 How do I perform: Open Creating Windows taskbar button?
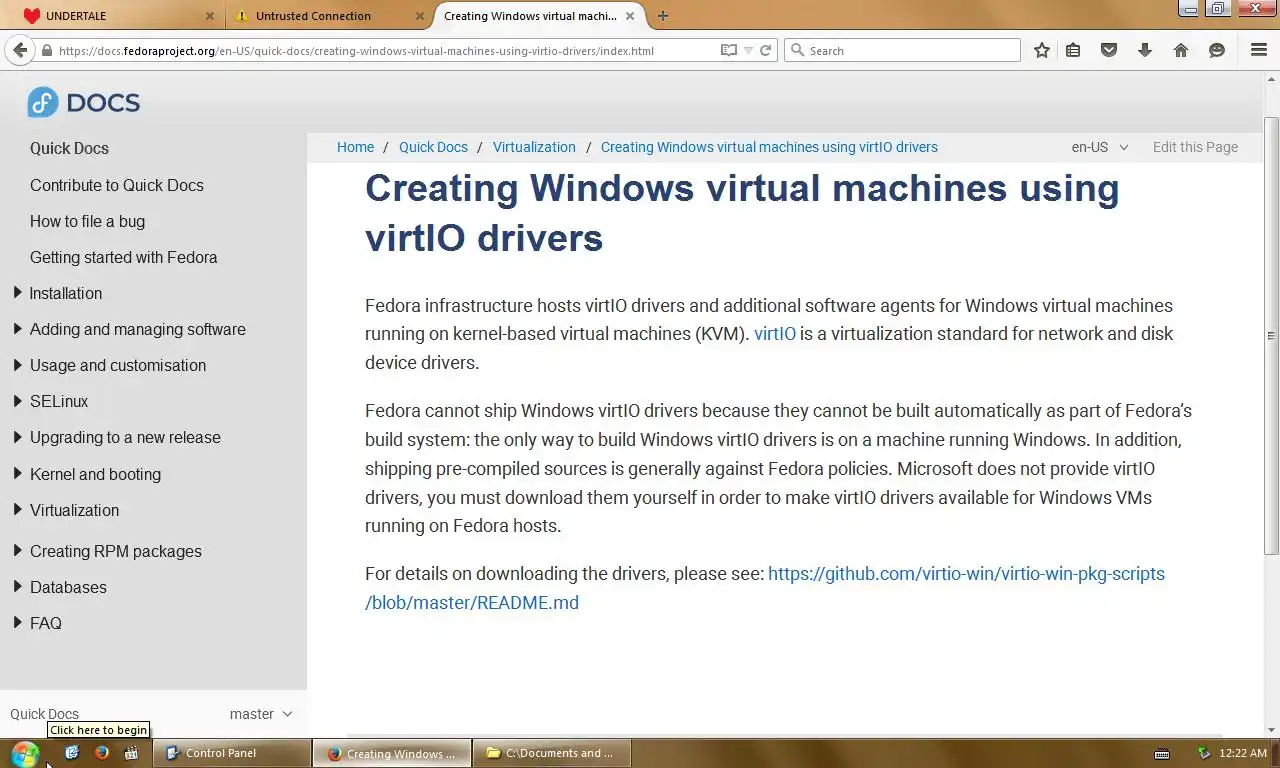(392, 753)
